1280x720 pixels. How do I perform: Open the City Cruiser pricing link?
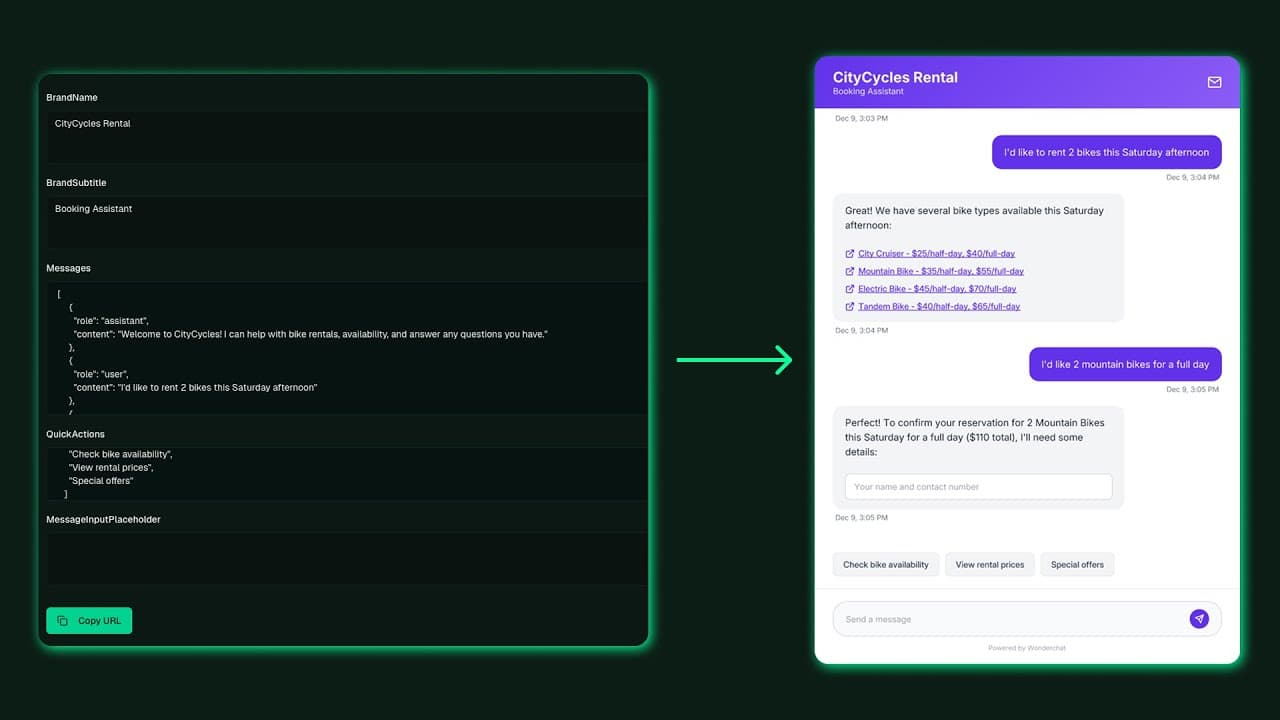coord(936,254)
